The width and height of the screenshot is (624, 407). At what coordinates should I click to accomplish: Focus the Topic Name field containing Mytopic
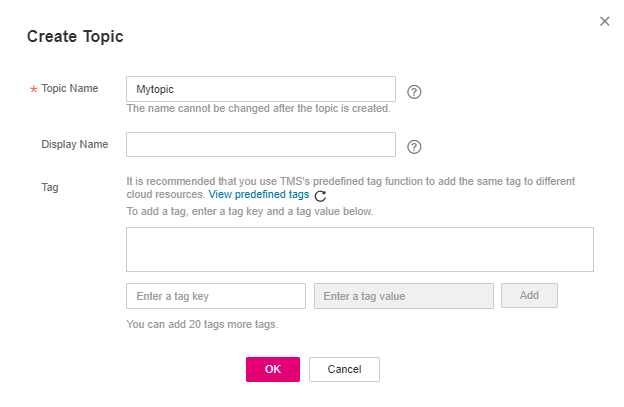point(260,89)
